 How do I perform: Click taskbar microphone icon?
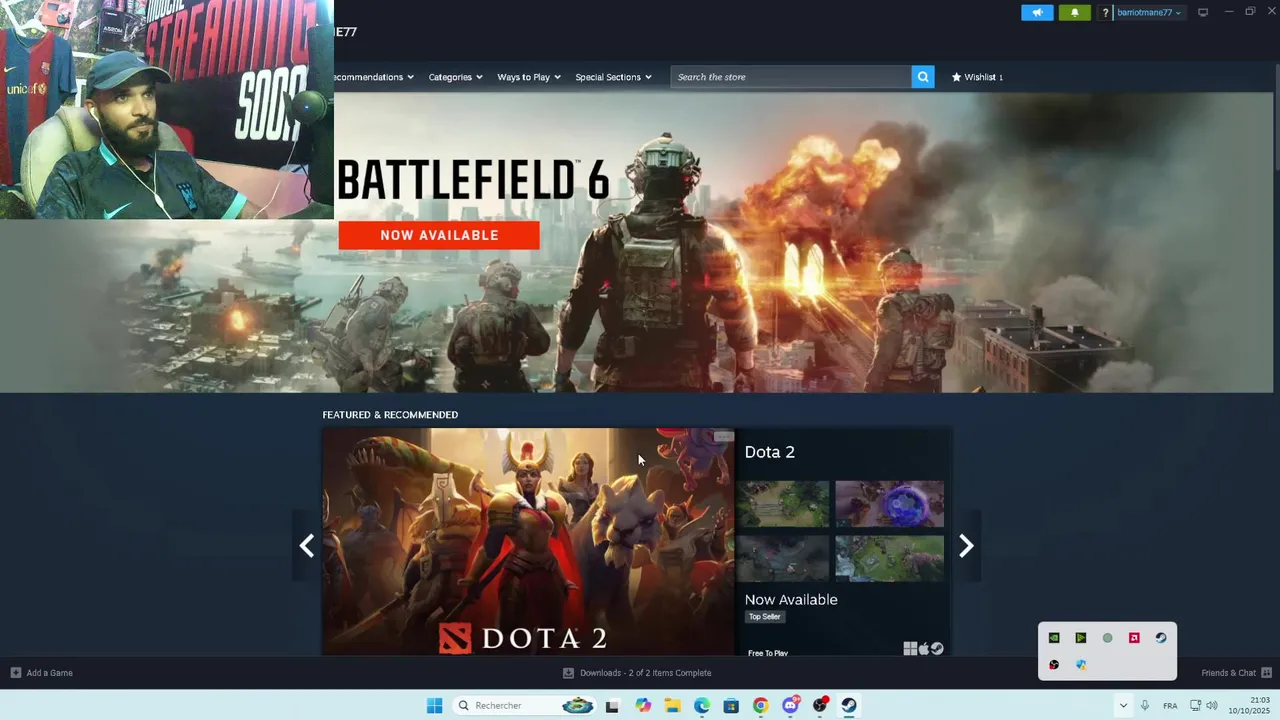pos(1145,705)
